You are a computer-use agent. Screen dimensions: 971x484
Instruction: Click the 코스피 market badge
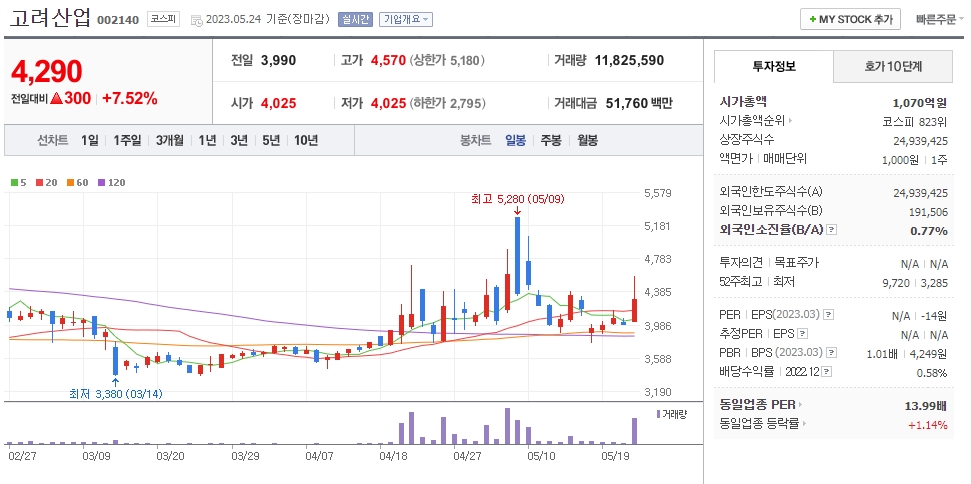coord(163,19)
